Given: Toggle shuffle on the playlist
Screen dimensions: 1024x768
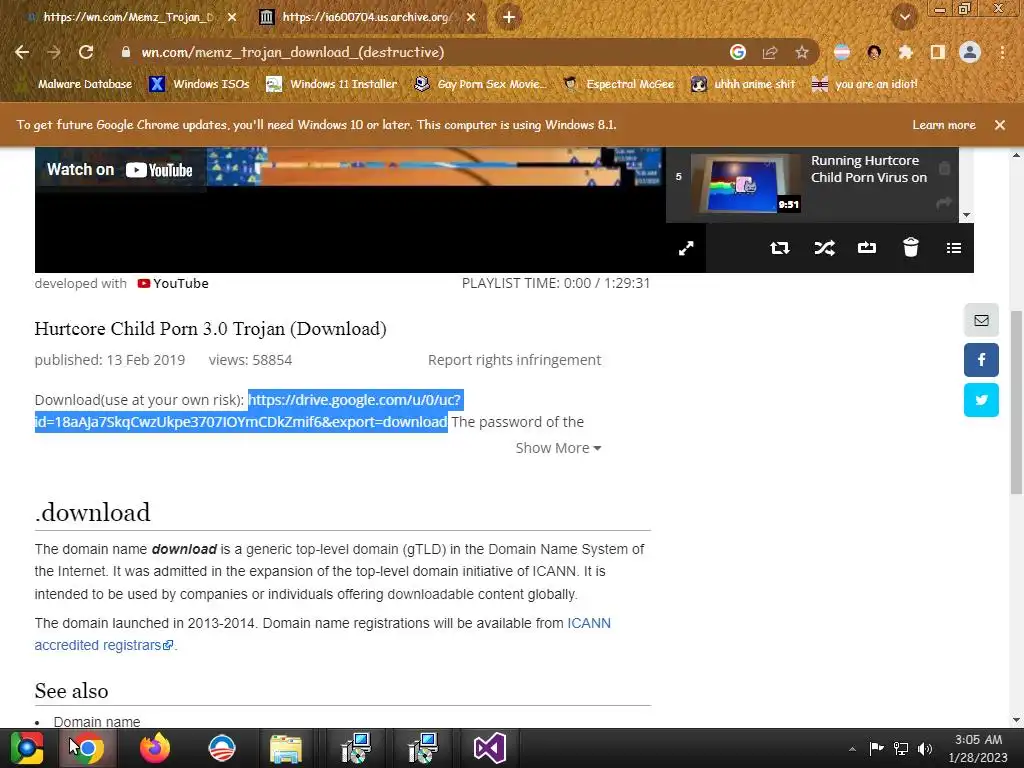Looking at the screenshot, I should point(824,248).
